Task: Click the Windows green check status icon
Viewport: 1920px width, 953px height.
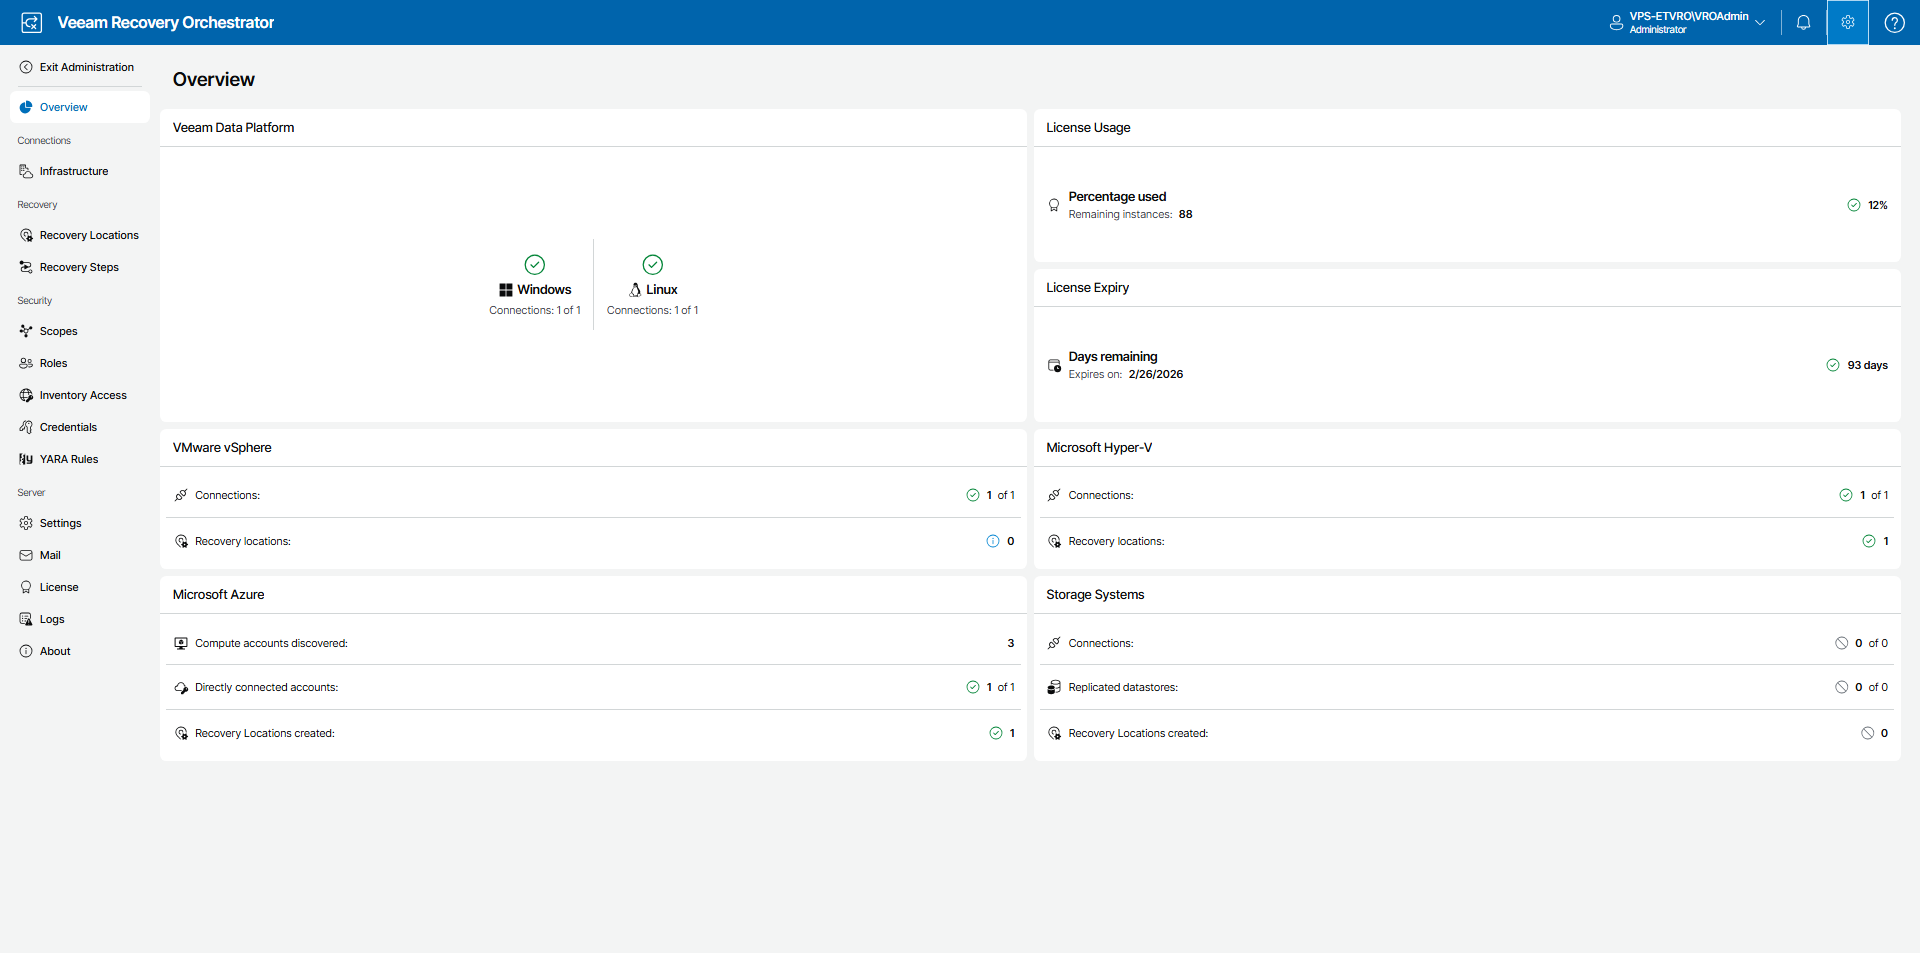Action: coord(535,264)
